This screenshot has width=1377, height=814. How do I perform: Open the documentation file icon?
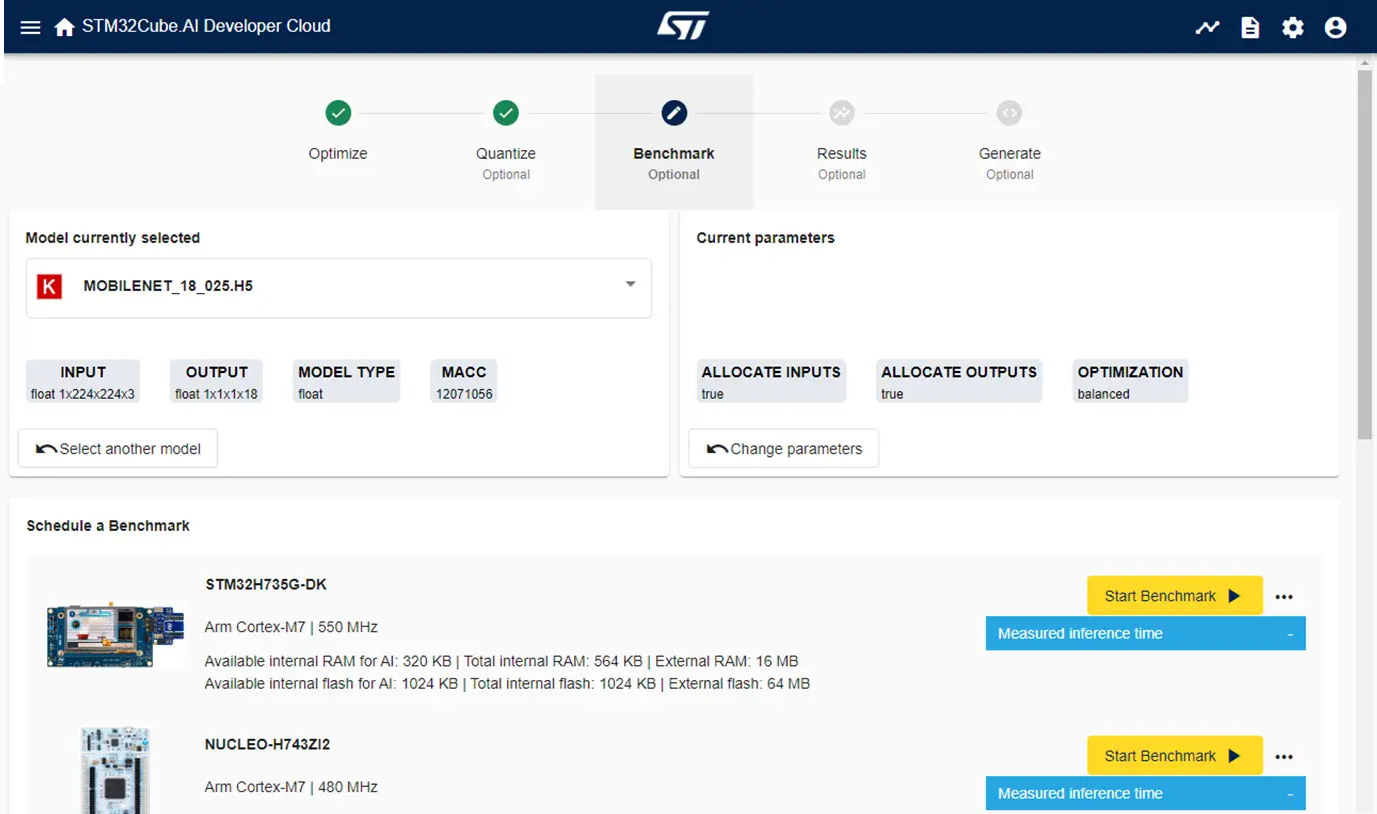[1250, 27]
